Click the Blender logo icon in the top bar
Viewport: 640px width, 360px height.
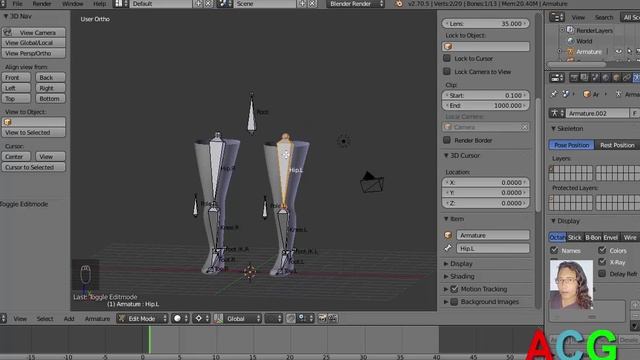coord(399,4)
